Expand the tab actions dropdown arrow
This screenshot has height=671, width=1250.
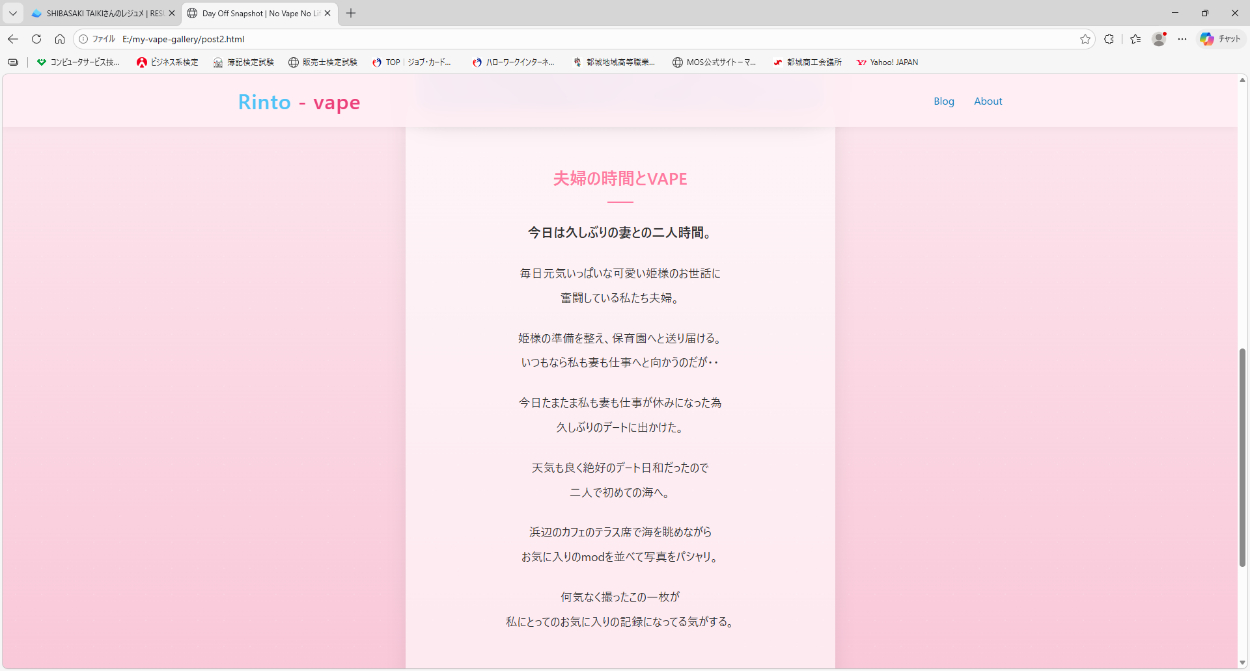point(13,13)
